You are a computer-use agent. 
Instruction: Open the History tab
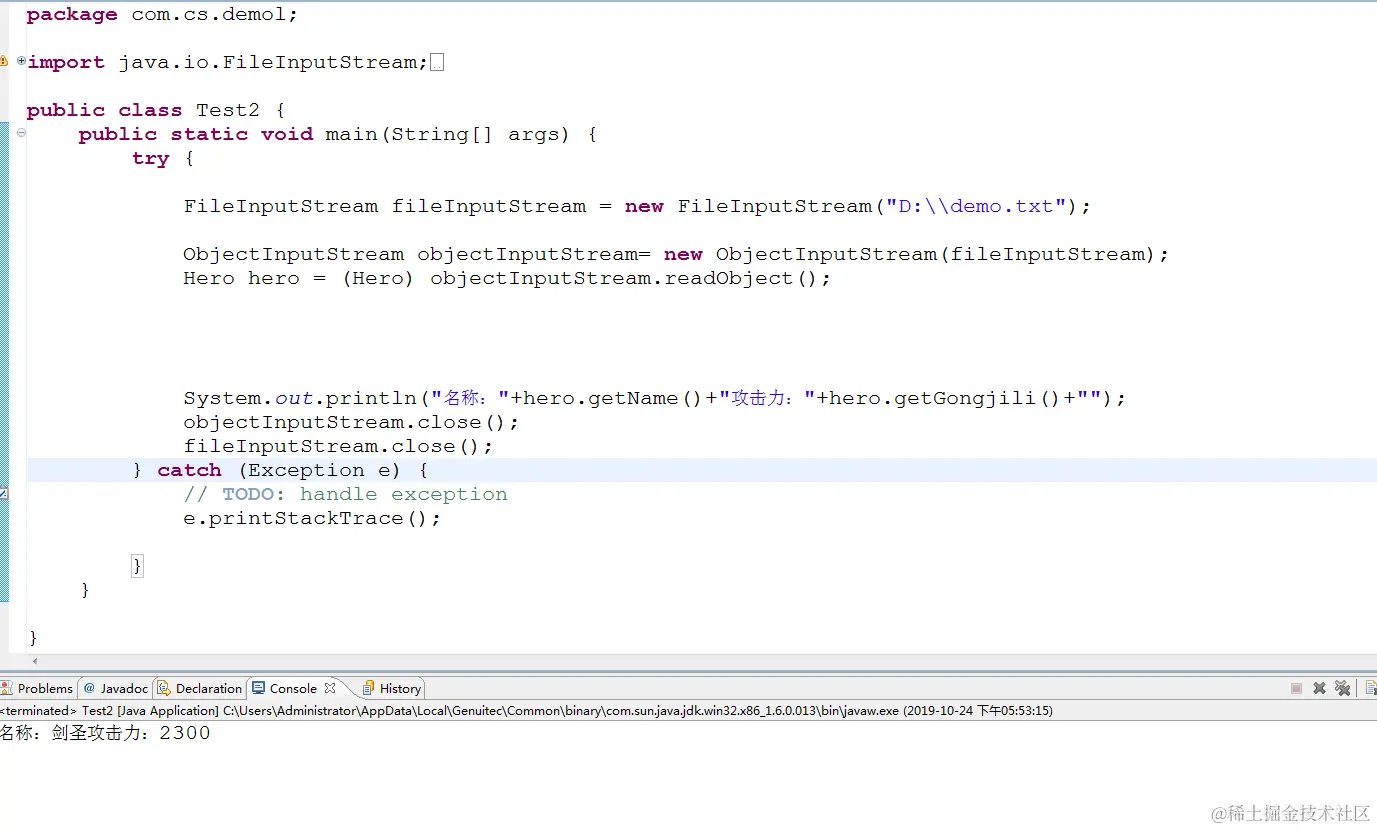(x=392, y=688)
